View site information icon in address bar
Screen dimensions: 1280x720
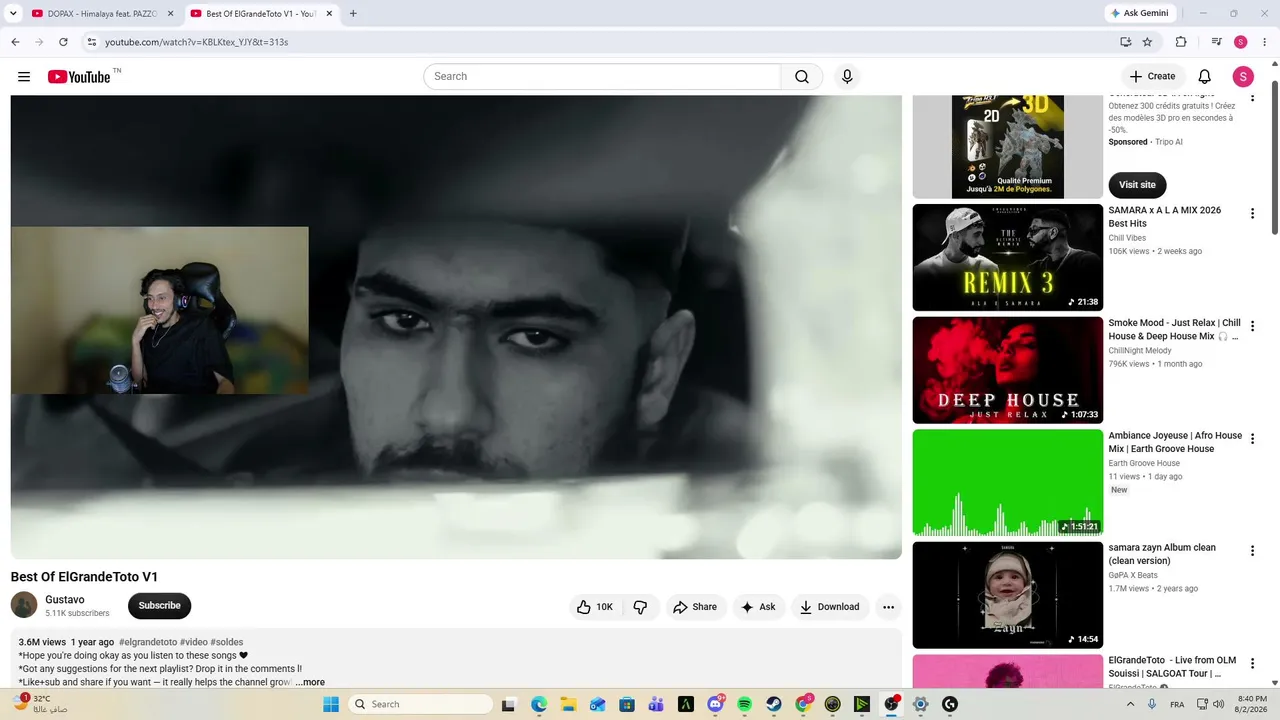pyautogui.click(x=91, y=42)
